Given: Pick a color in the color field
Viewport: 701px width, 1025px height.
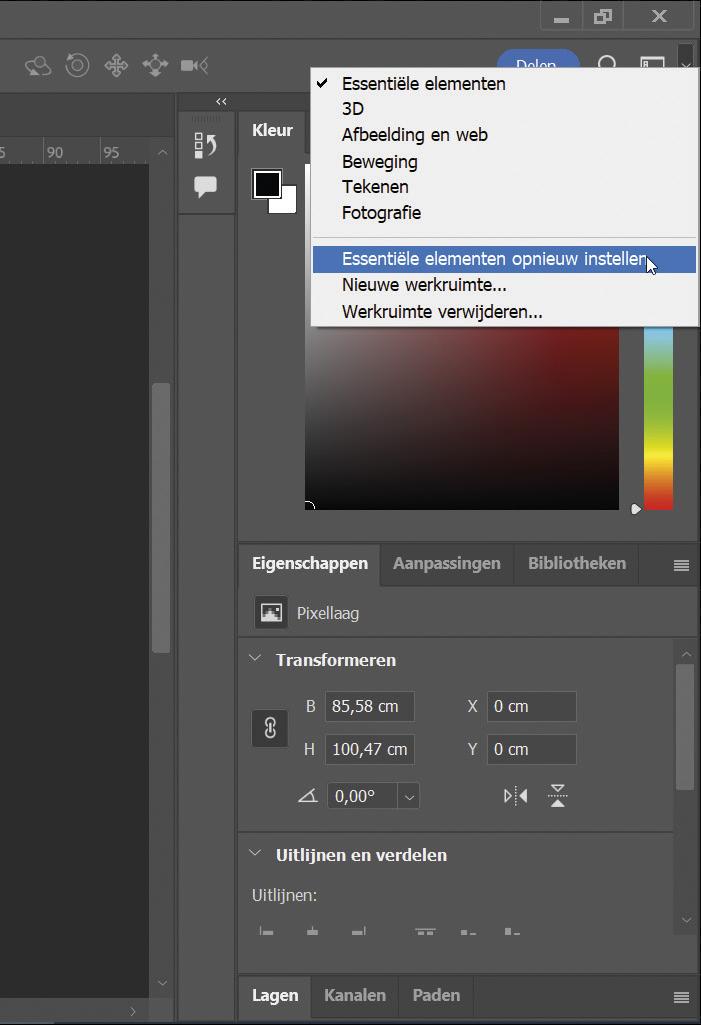Looking at the screenshot, I should [462, 418].
